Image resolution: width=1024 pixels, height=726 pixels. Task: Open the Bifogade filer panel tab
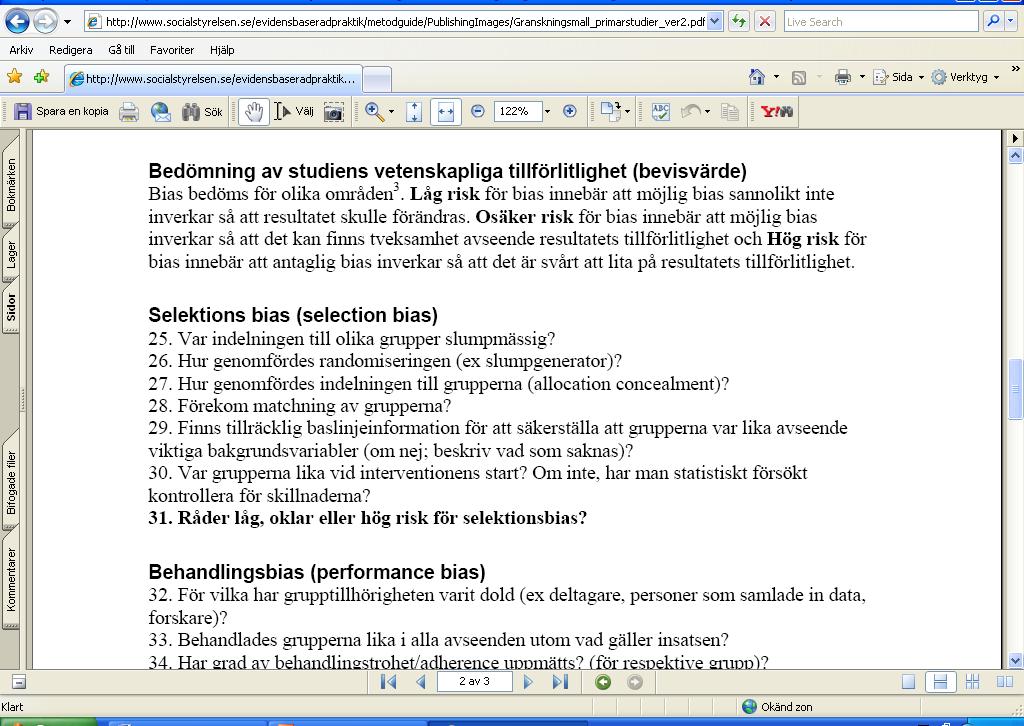point(10,482)
